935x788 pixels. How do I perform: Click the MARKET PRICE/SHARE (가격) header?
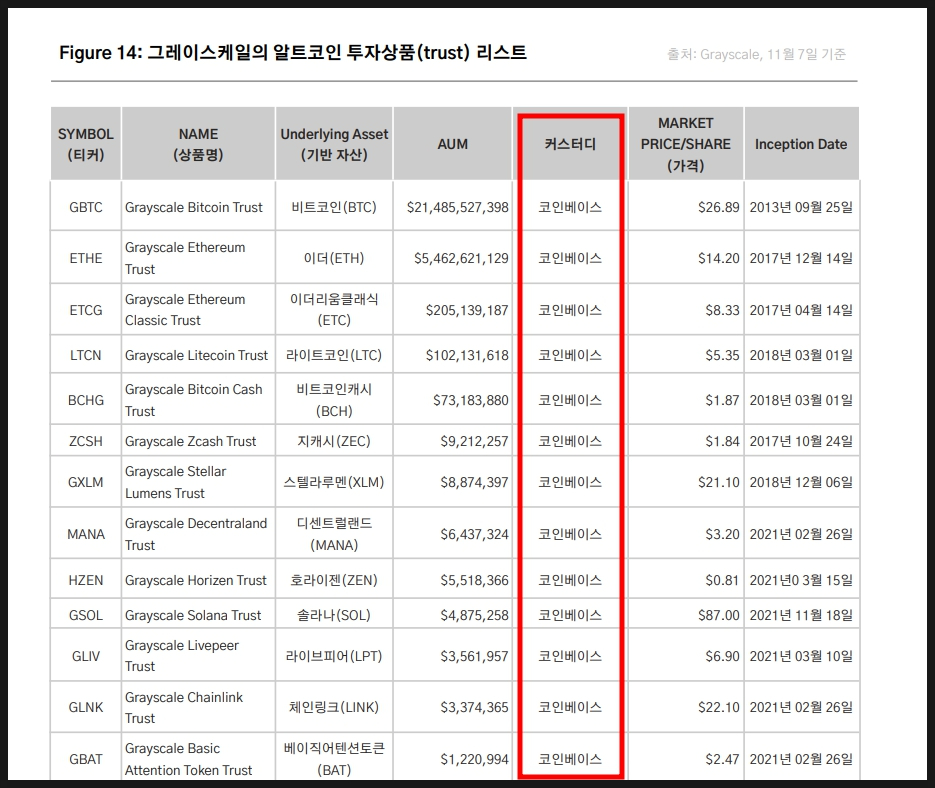coord(686,144)
